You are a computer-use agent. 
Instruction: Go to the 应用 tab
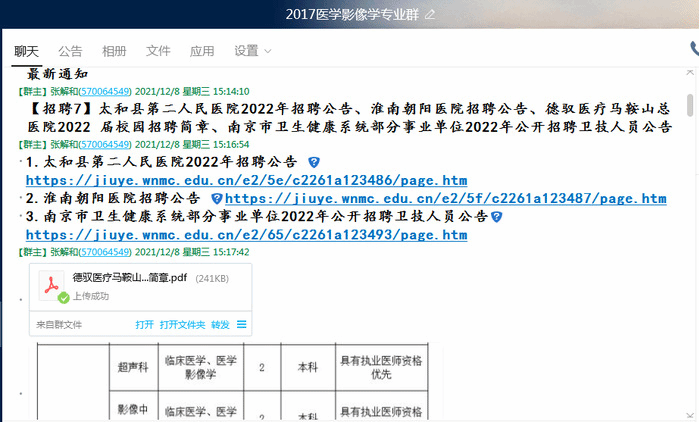[x=202, y=51]
